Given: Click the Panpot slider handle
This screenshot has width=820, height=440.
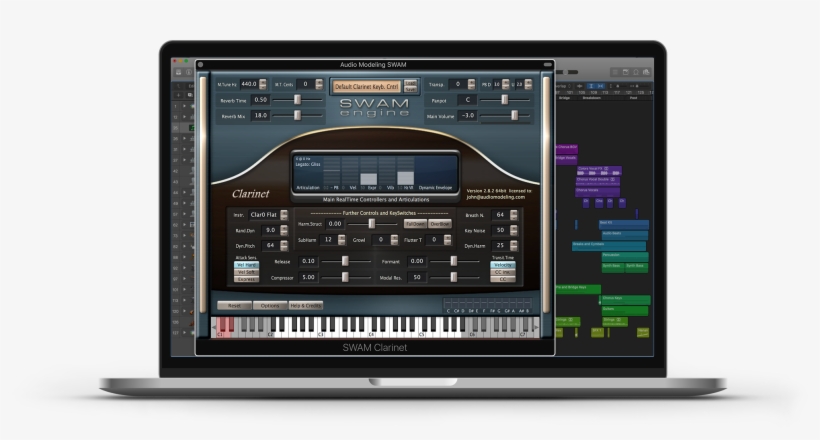Looking at the screenshot, I should (505, 99).
